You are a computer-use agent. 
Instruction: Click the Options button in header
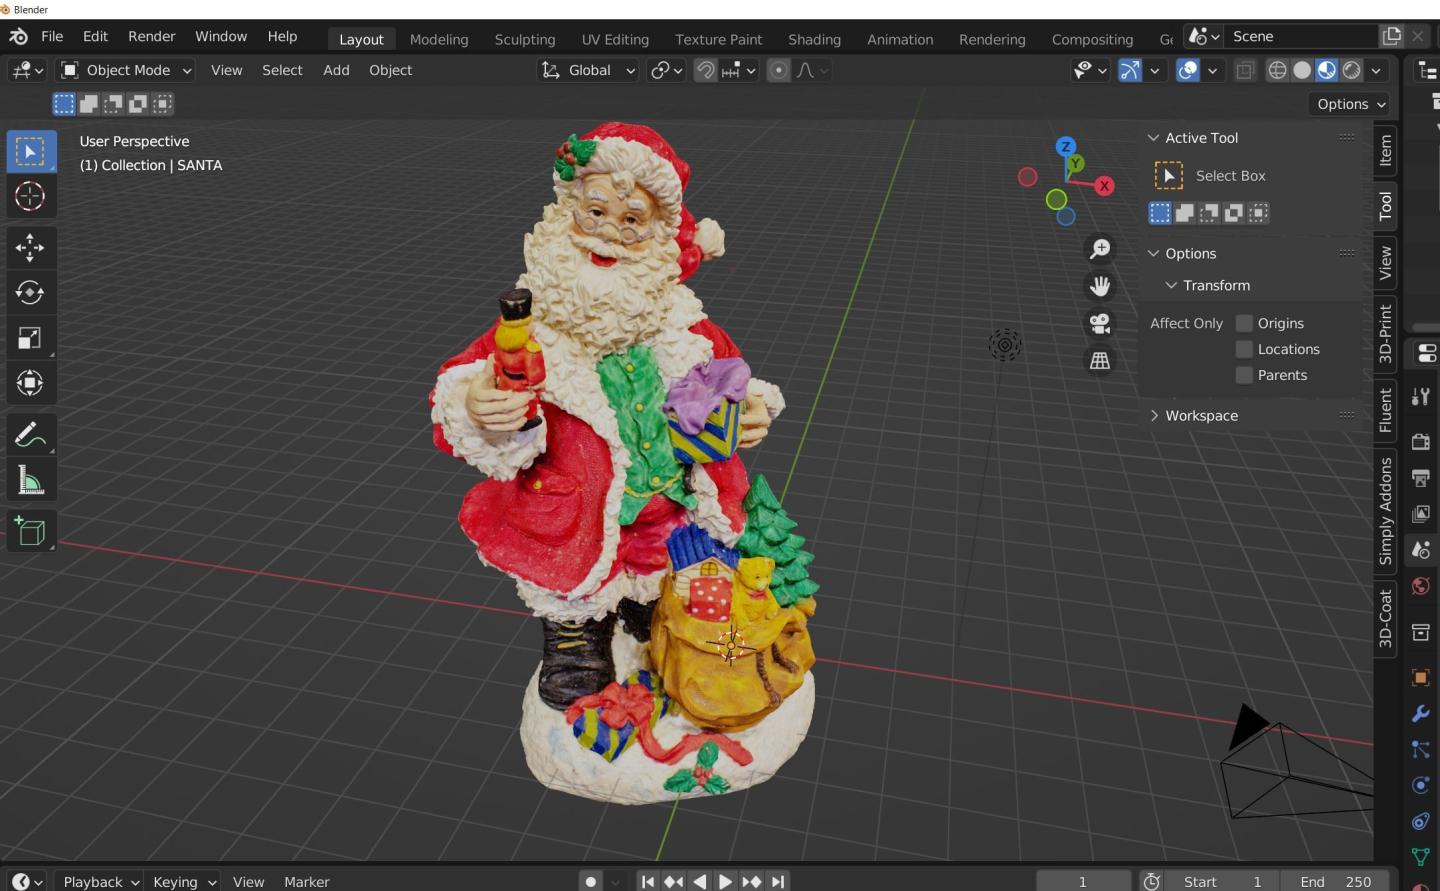[1351, 104]
